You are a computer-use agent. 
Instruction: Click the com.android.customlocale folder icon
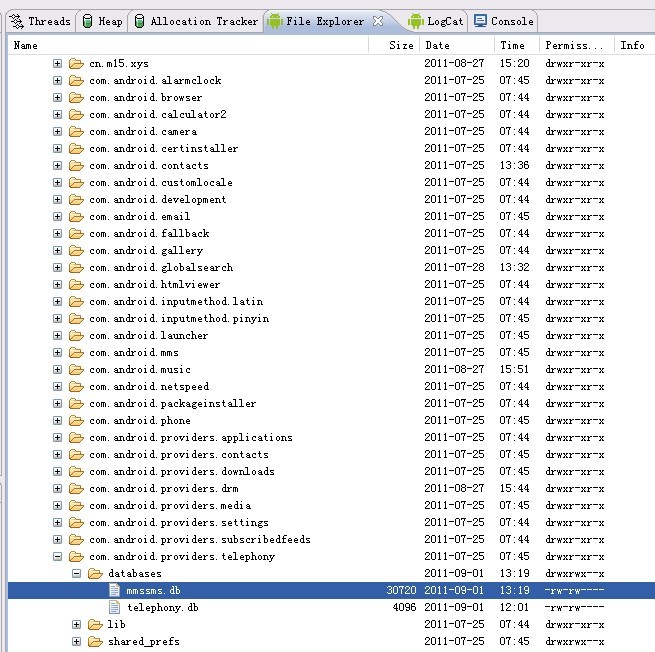(76, 182)
